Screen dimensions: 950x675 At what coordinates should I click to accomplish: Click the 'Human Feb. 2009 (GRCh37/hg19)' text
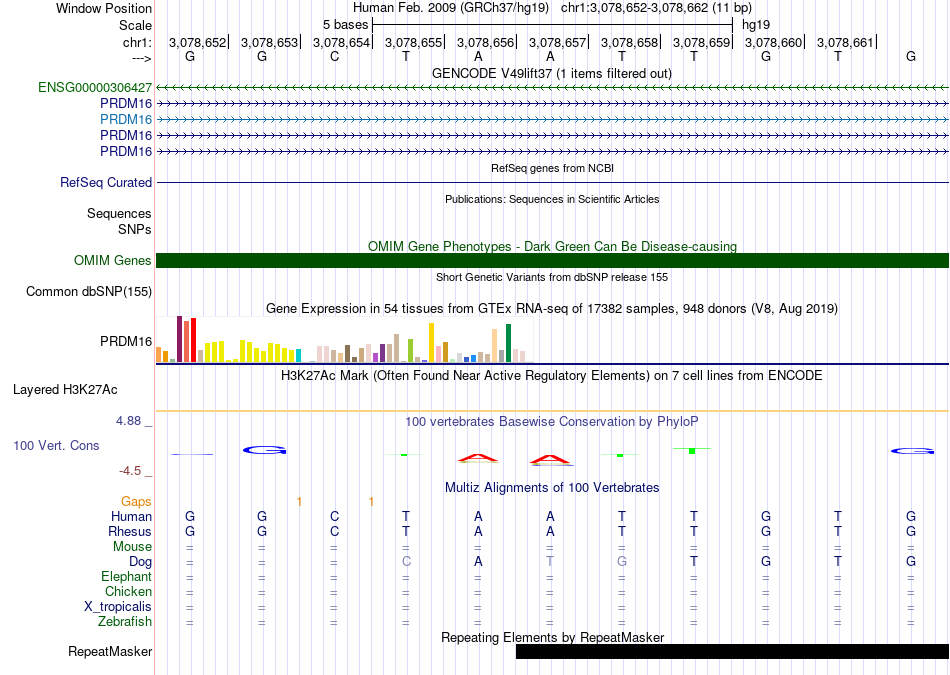point(451,8)
